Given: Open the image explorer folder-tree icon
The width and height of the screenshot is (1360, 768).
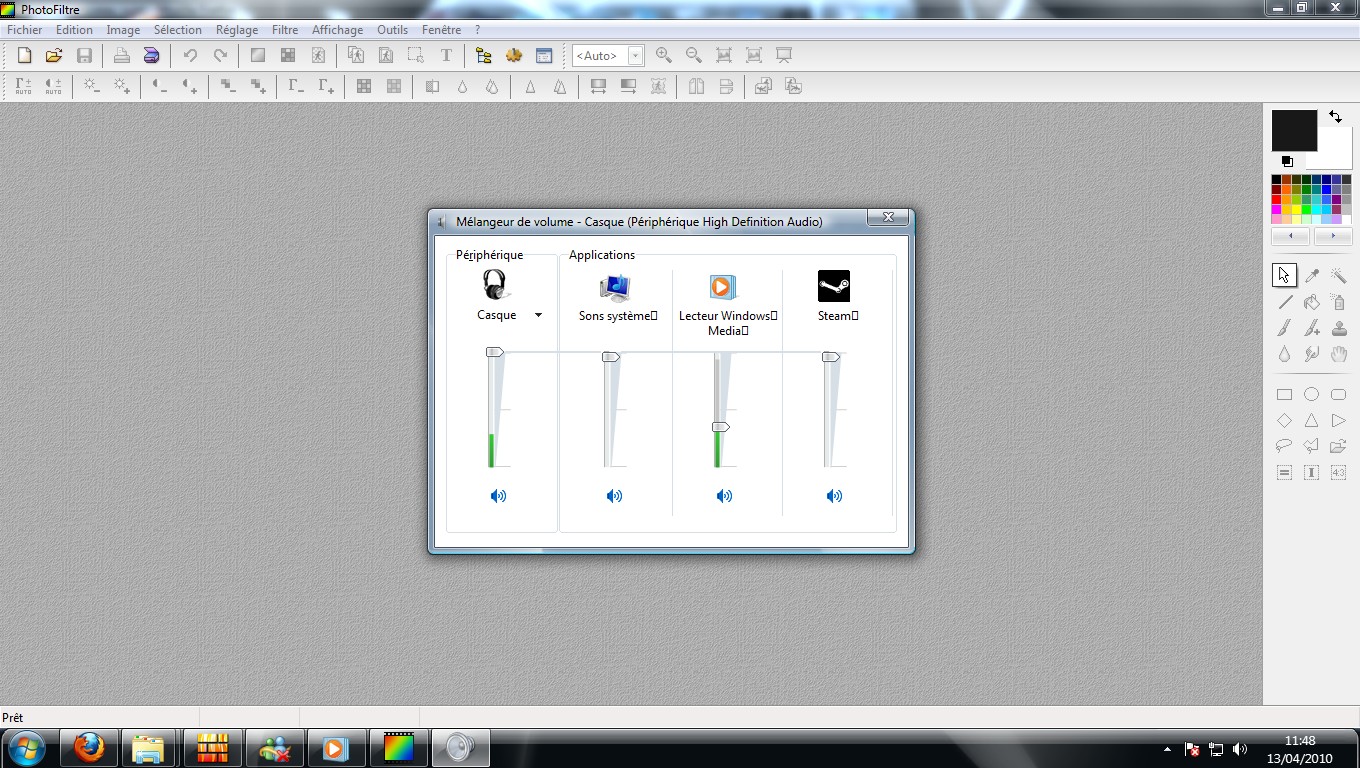Looking at the screenshot, I should pos(484,56).
